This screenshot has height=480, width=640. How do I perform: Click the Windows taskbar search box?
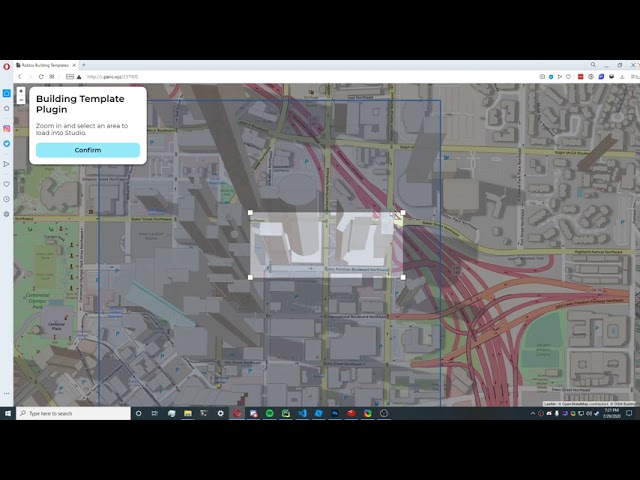[73, 413]
